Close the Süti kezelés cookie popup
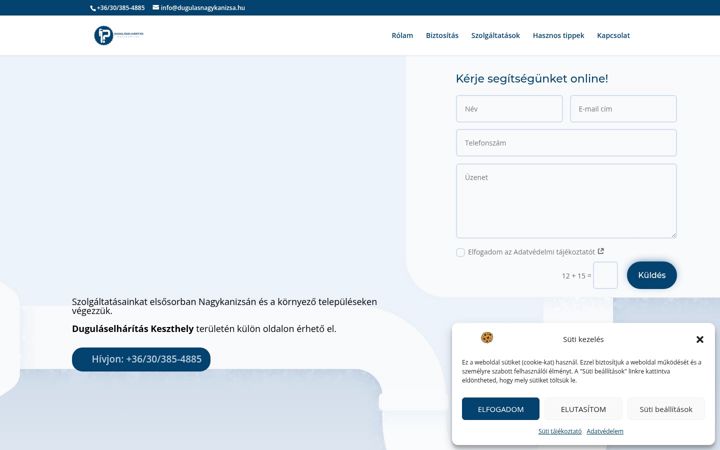720x450 pixels. point(700,339)
